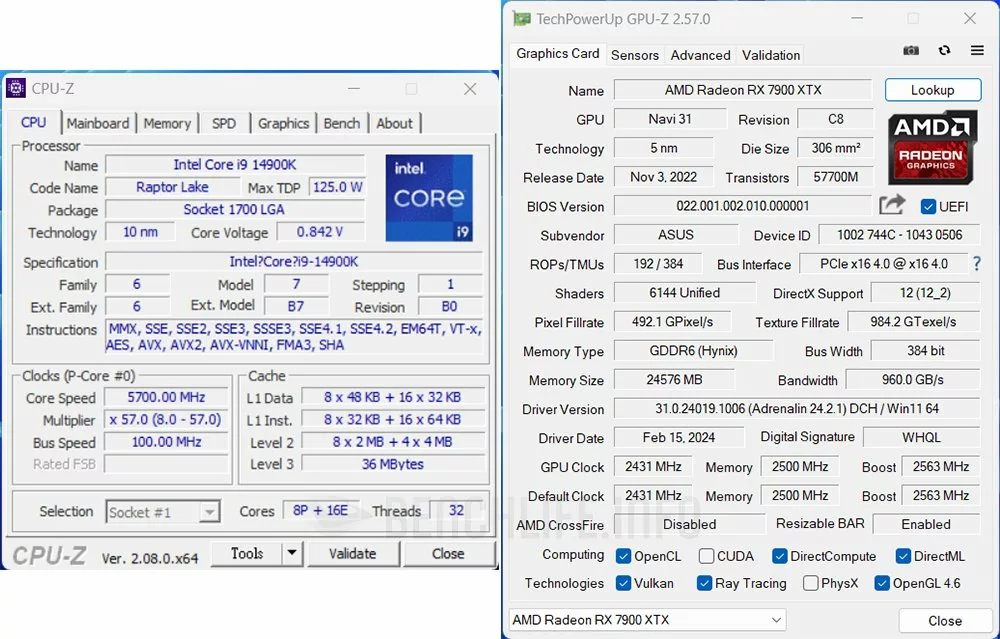Click the GPU-Z screenshot camera icon

click(x=911, y=51)
